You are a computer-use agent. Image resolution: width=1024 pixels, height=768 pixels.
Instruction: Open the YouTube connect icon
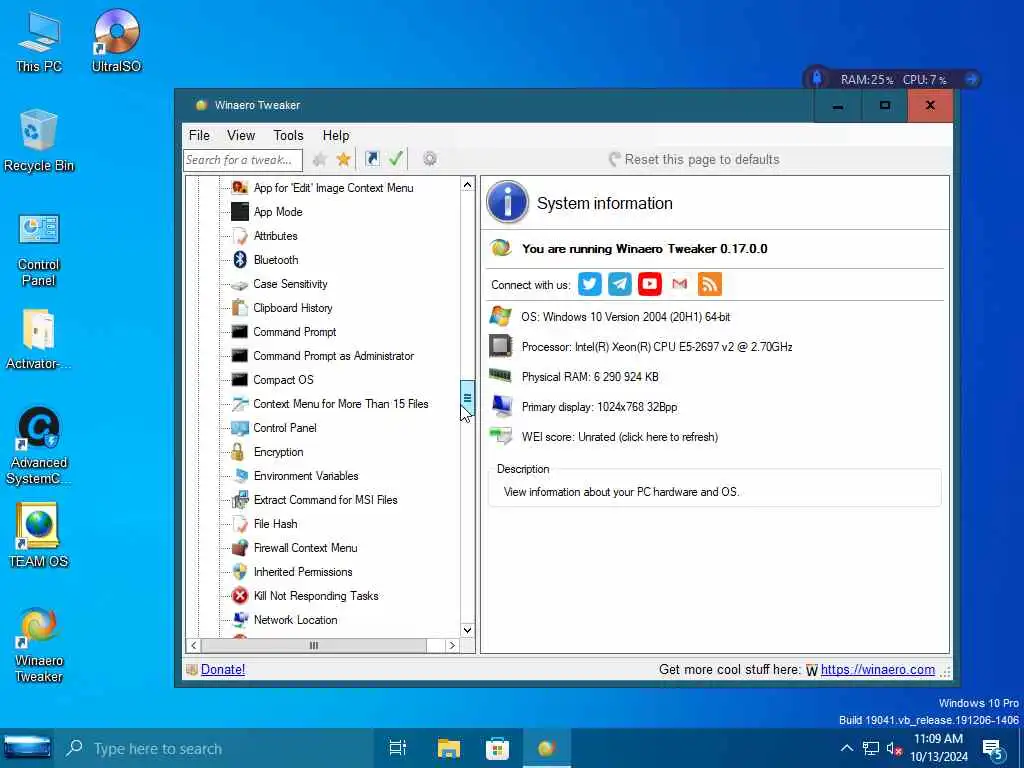(x=650, y=284)
